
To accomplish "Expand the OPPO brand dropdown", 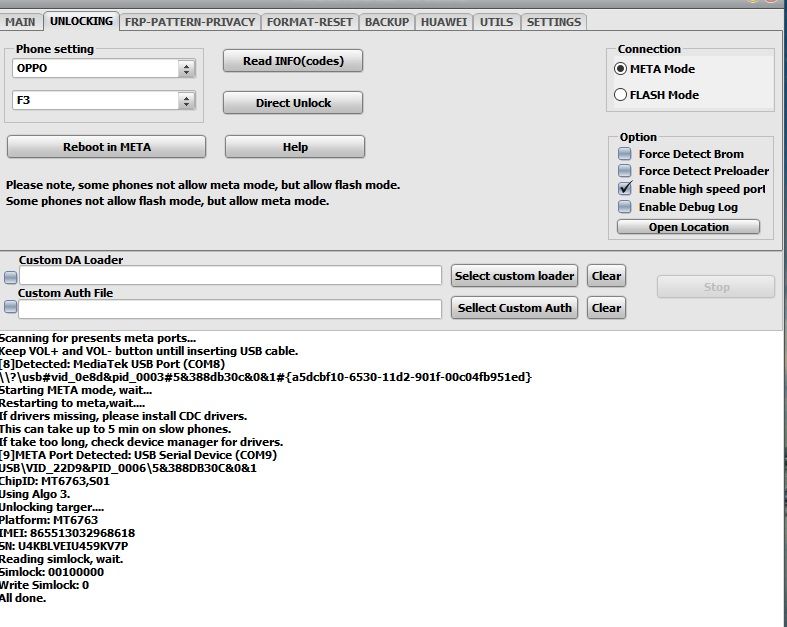I will 186,69.
